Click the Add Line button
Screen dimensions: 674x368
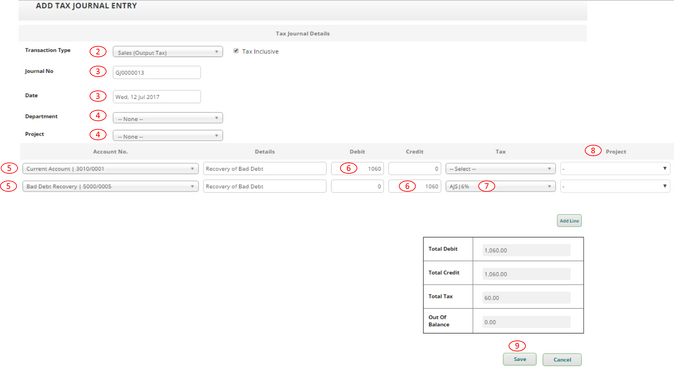click(569, 221)
